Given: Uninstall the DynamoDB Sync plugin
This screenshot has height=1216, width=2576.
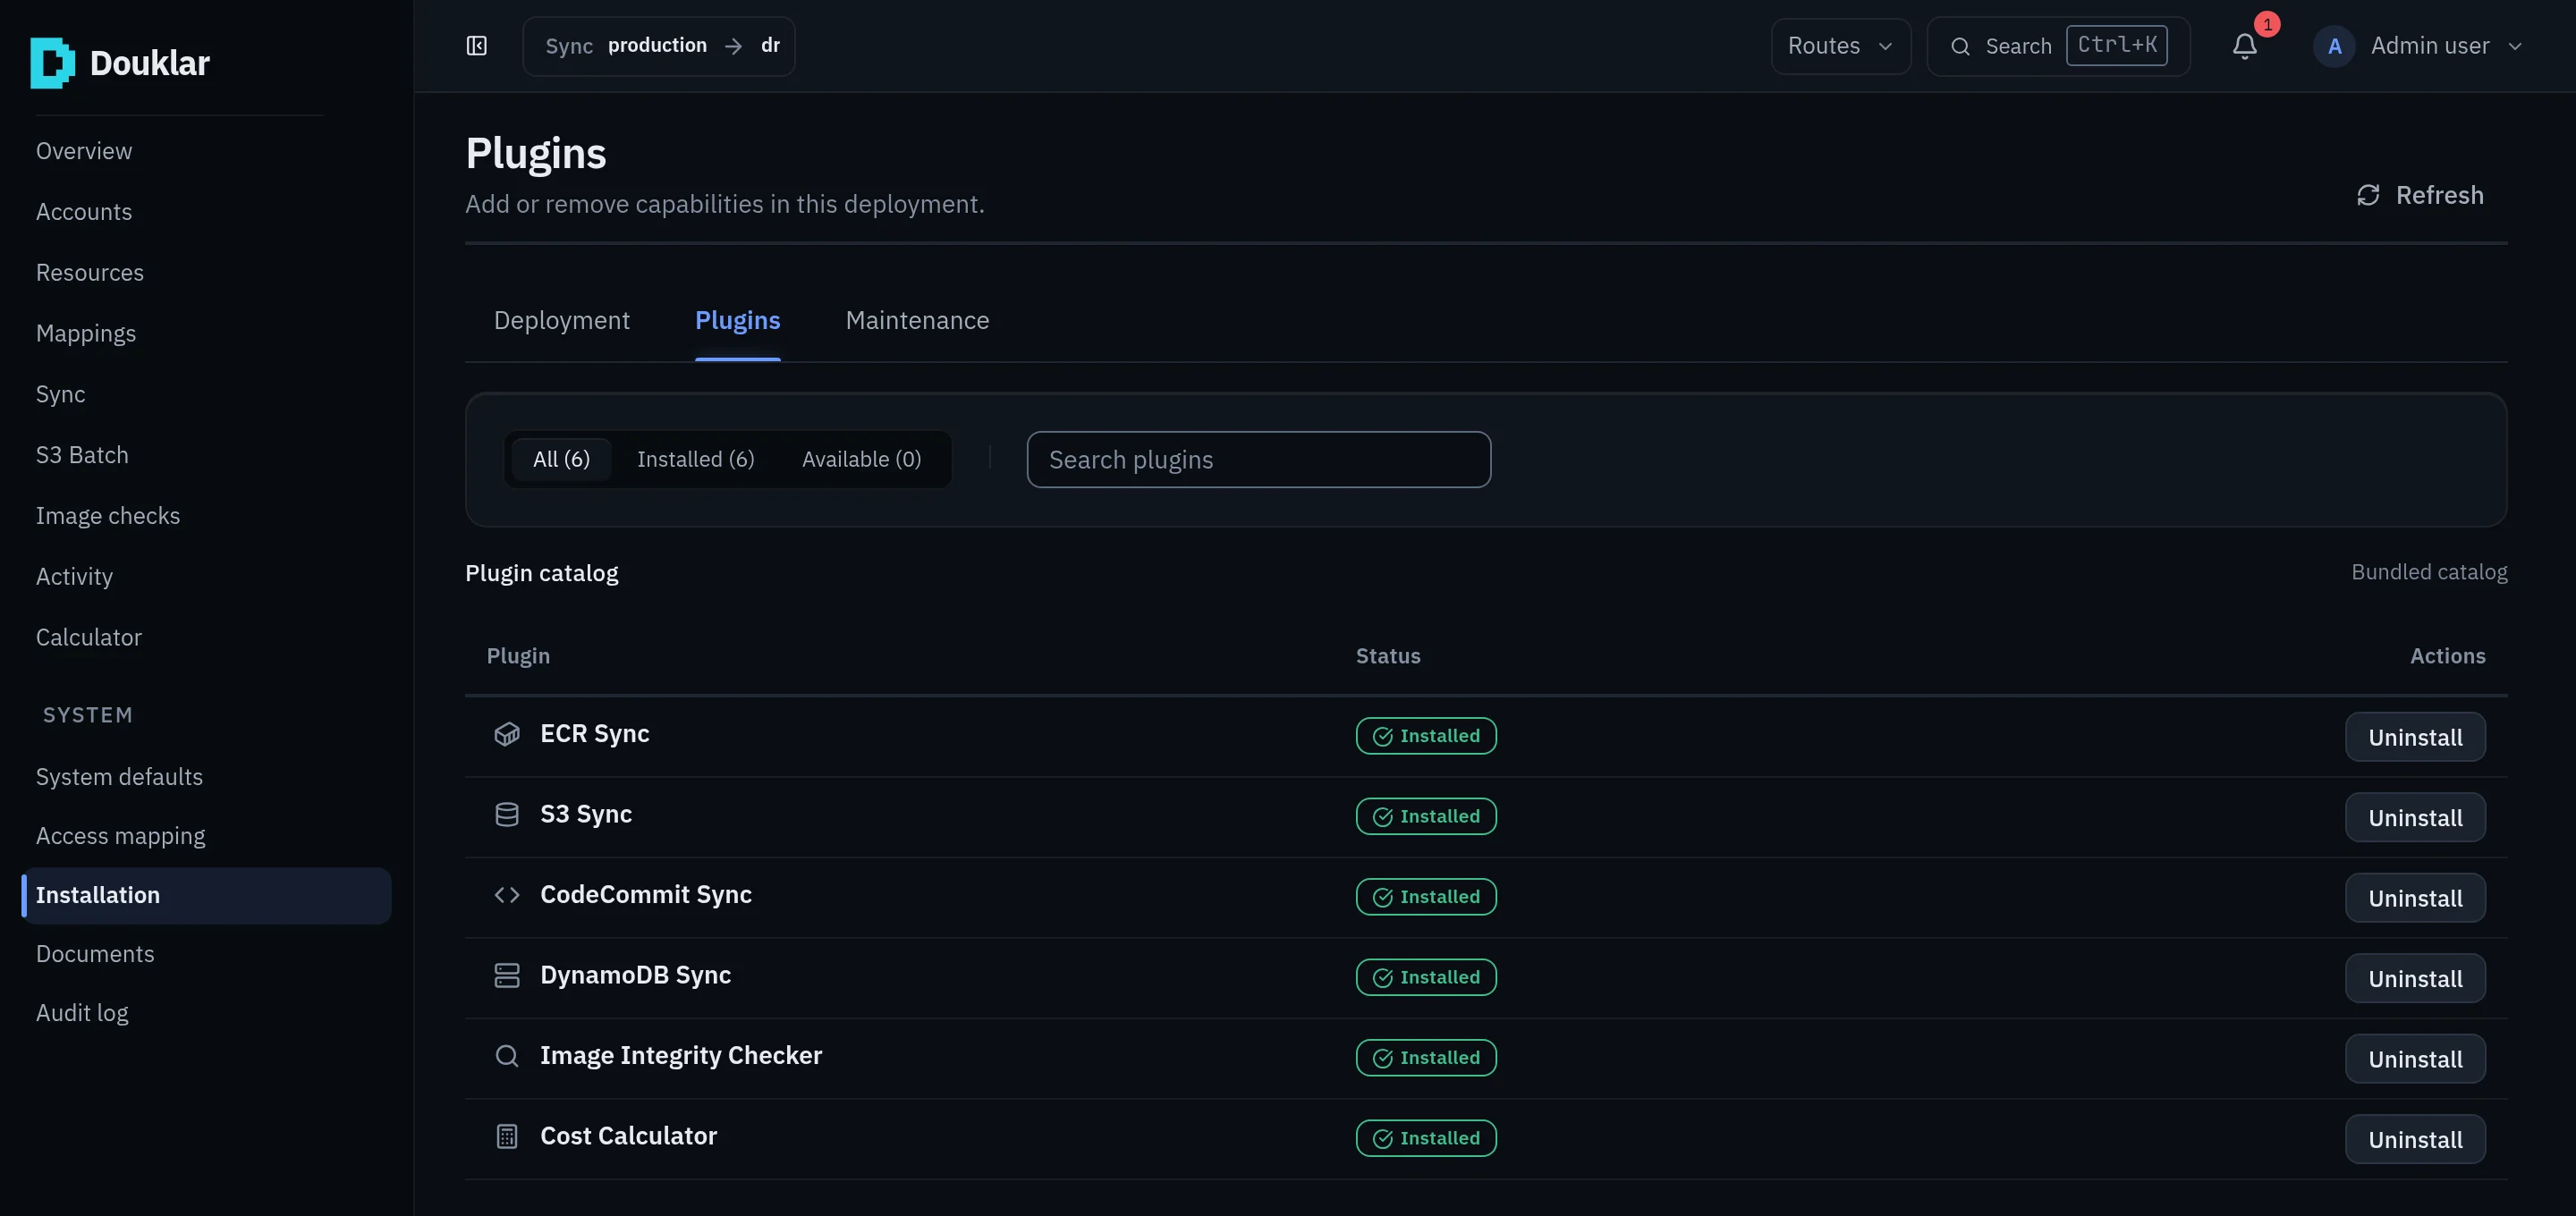Looking at the screenshot, I should [2415, 979].
